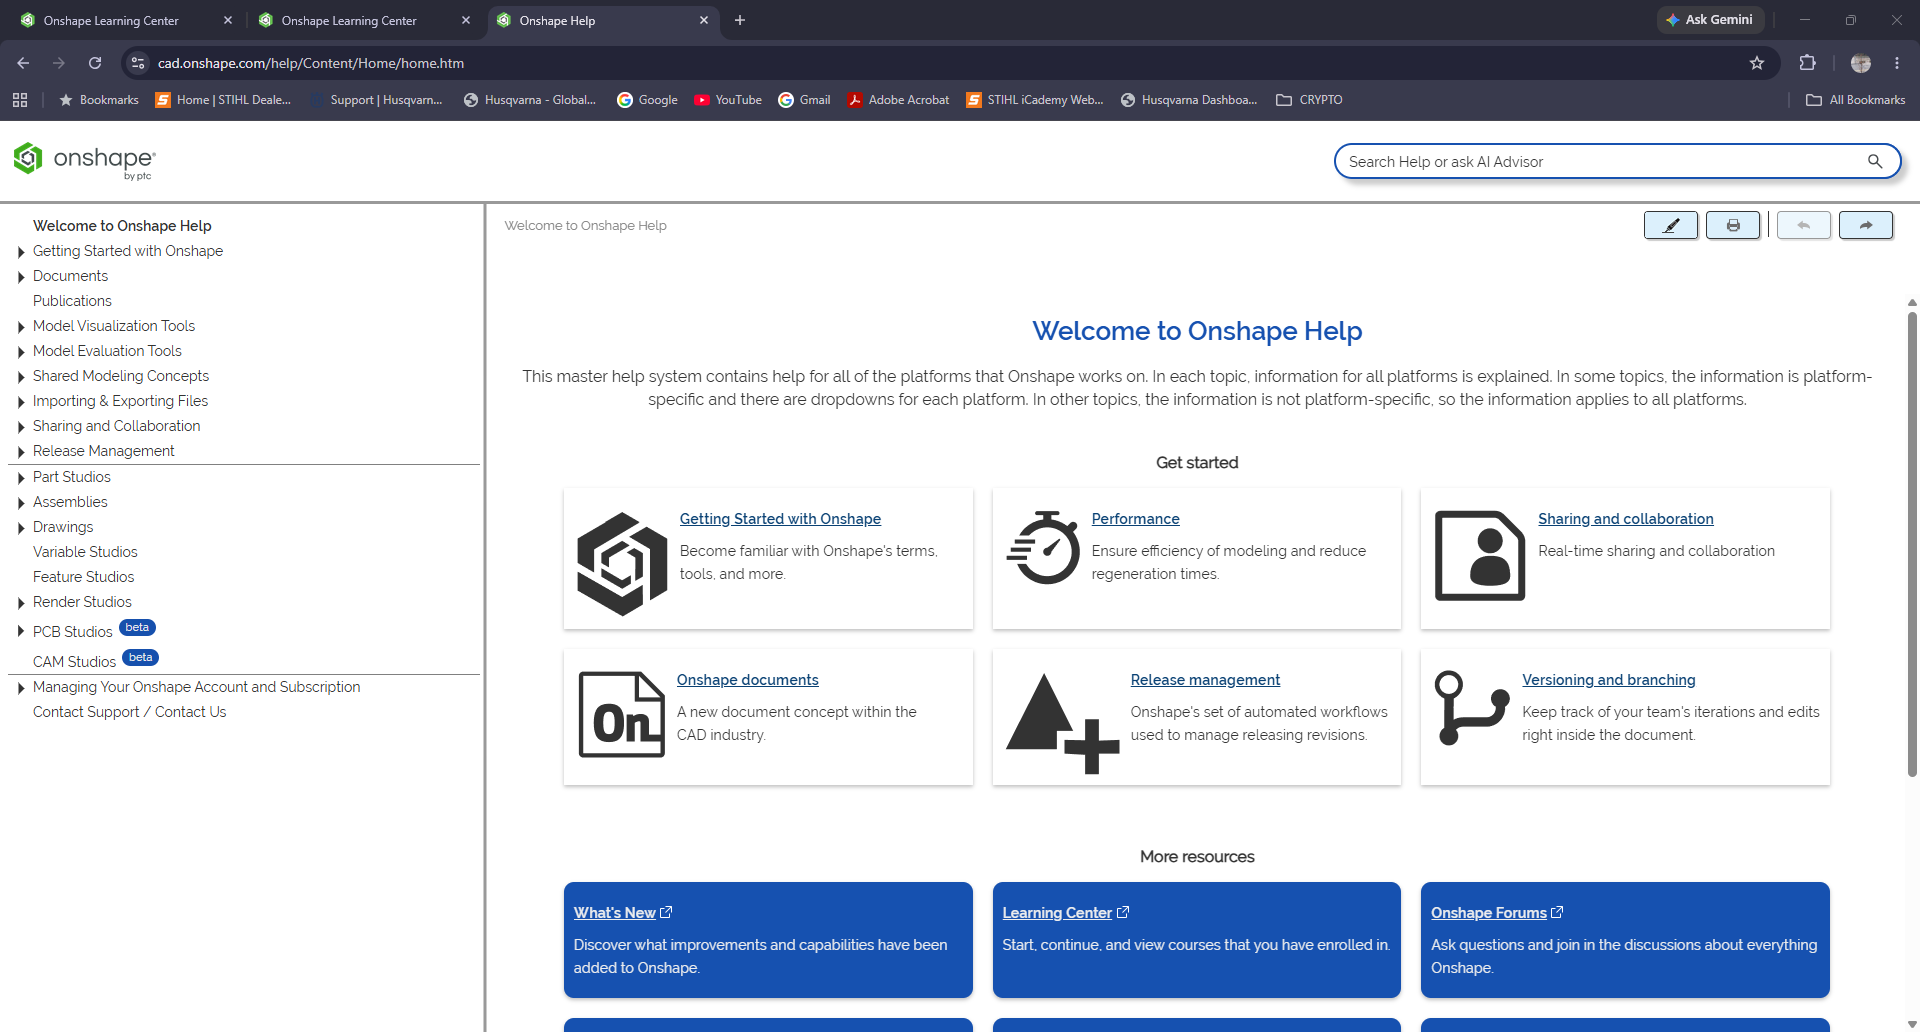Click the search magnifier icon in Help search
The height and width of the screenshot is (1032, 1920).
click(x=1875, y=161)
